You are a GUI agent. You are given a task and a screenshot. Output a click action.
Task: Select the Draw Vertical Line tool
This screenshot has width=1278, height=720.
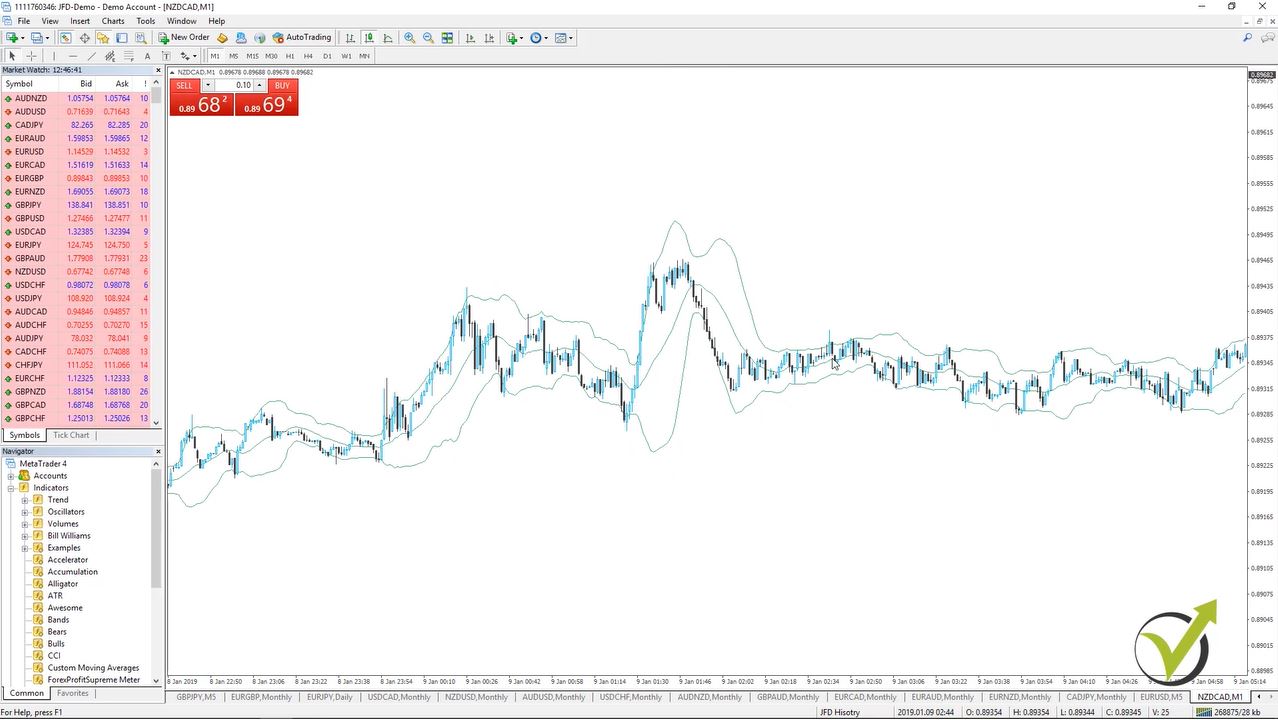click(x=54, y=56)
